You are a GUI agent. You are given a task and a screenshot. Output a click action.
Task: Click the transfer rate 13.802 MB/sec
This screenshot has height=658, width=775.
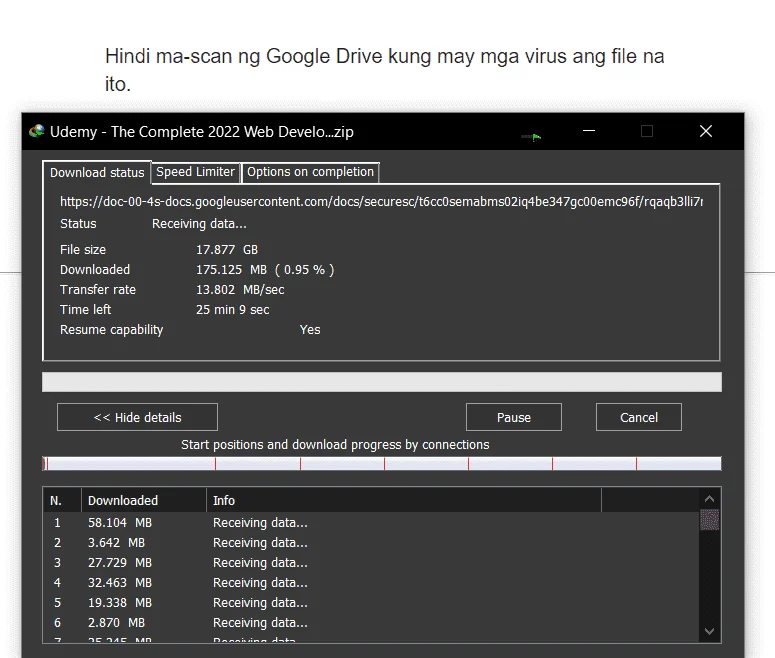click(x=240, y=290)
